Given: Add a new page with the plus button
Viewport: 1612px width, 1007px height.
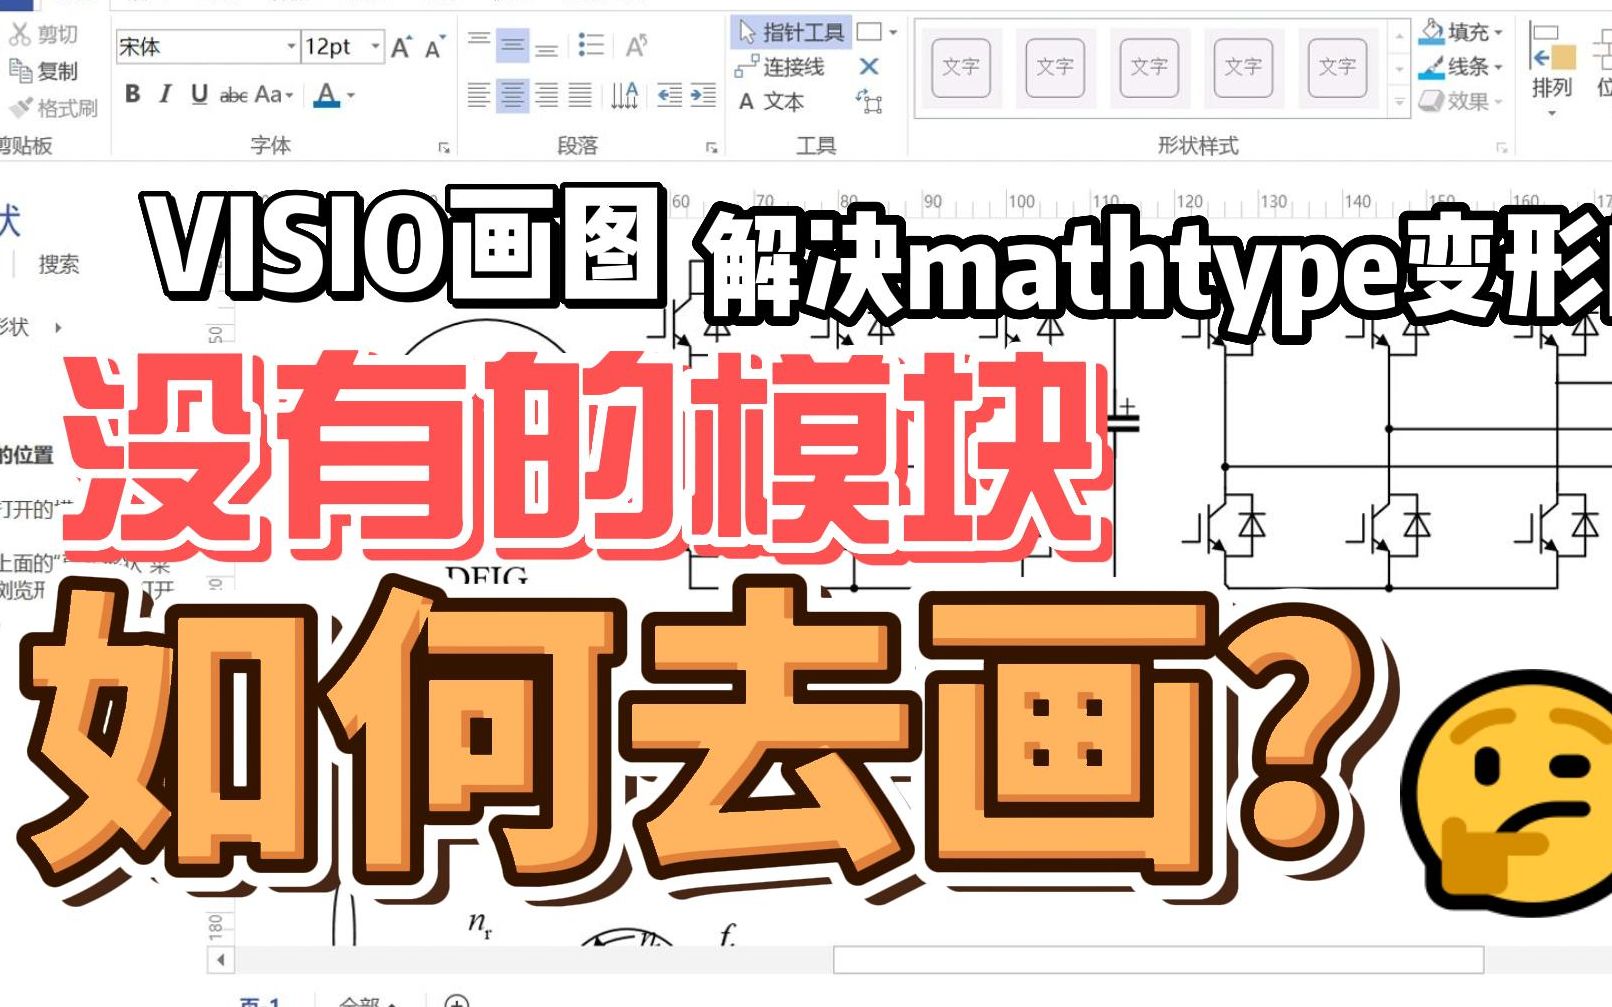Looking at the screenshot, I should 456,1001.
